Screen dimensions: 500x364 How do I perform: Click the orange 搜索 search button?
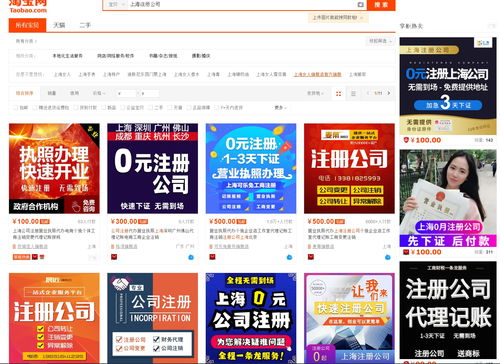tap(381, 5)
